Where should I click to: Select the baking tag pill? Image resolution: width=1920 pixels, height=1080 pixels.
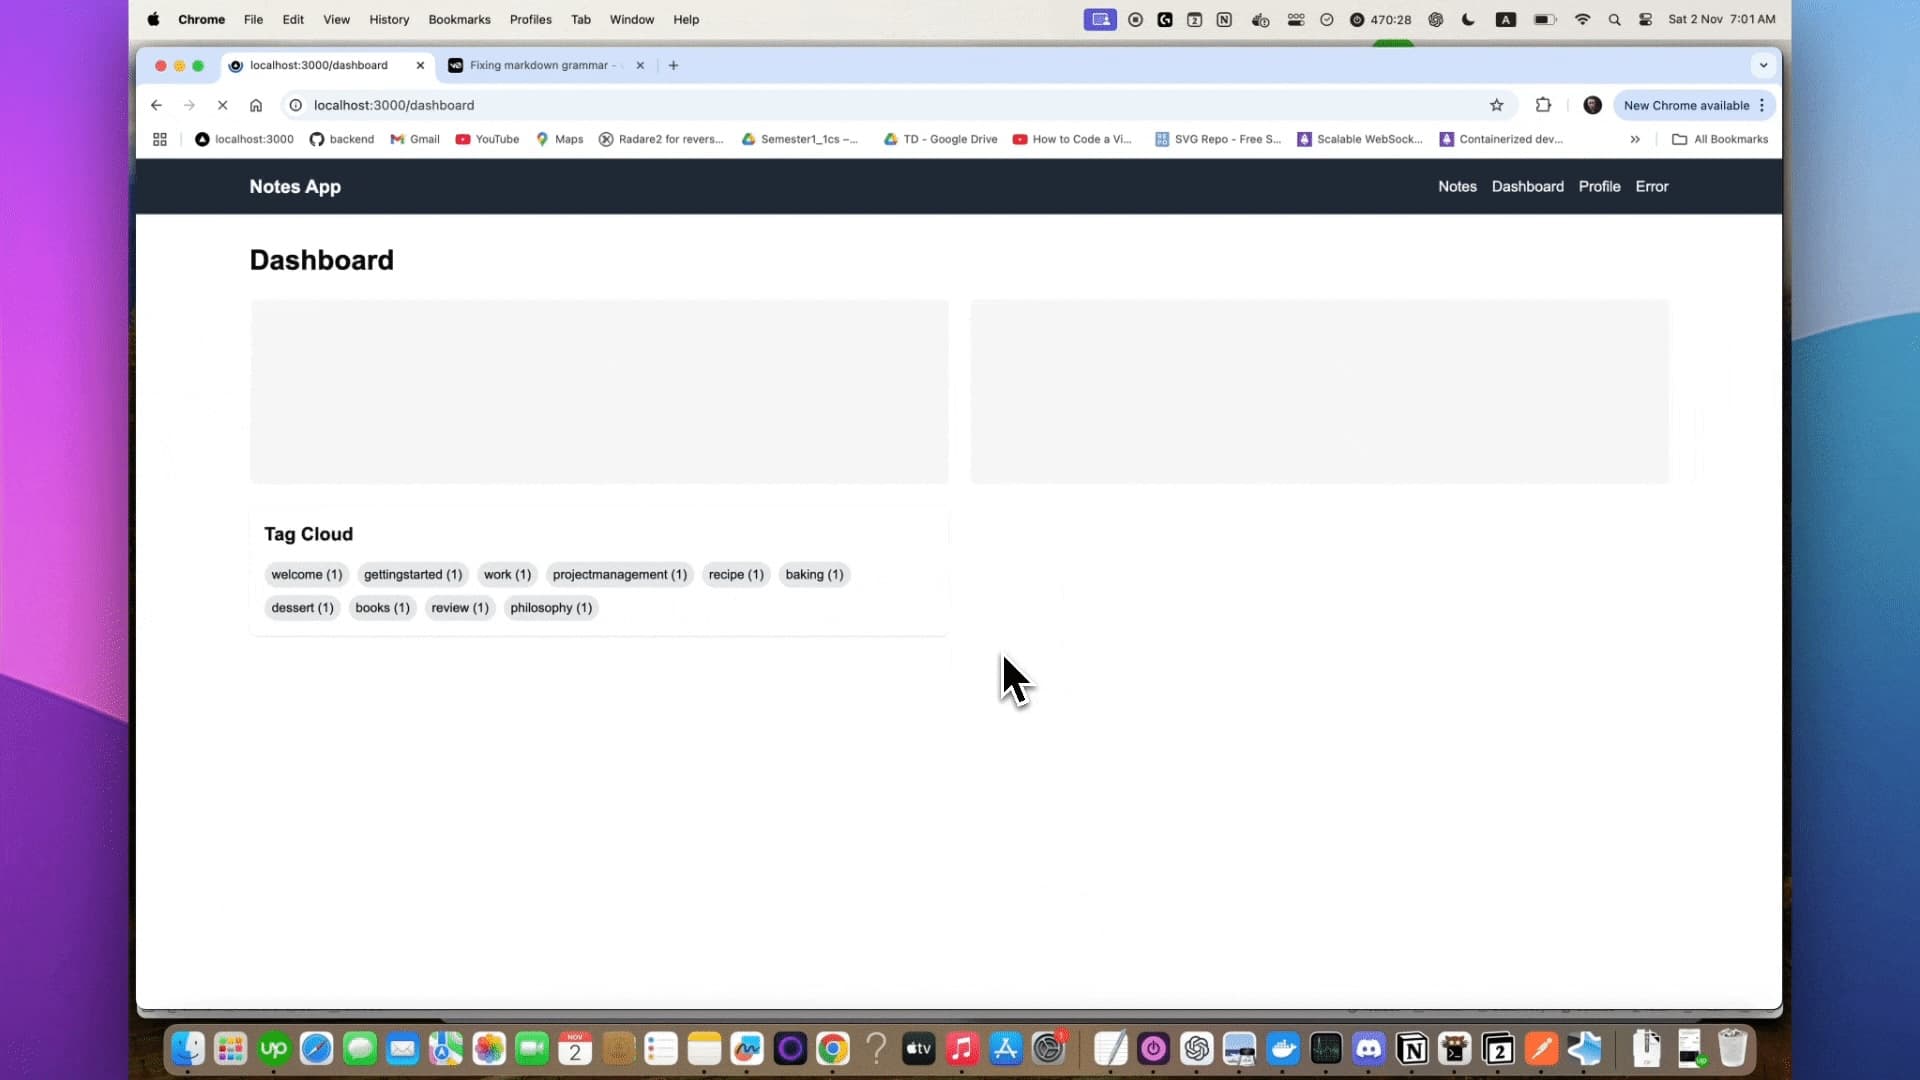(x=815, y=574)
